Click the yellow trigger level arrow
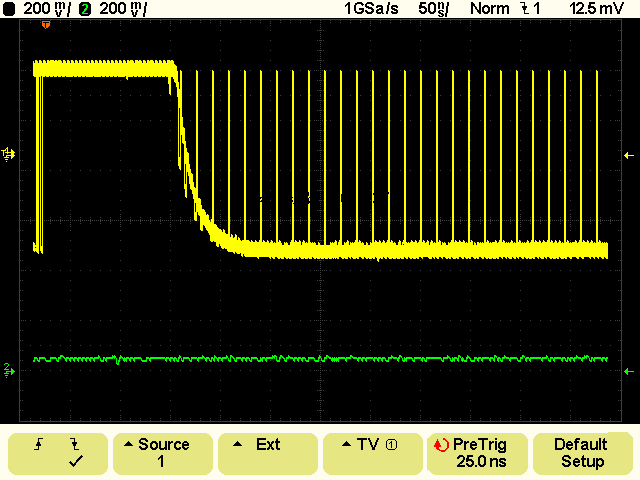This screenshot has width=640, height=480. 629,155
